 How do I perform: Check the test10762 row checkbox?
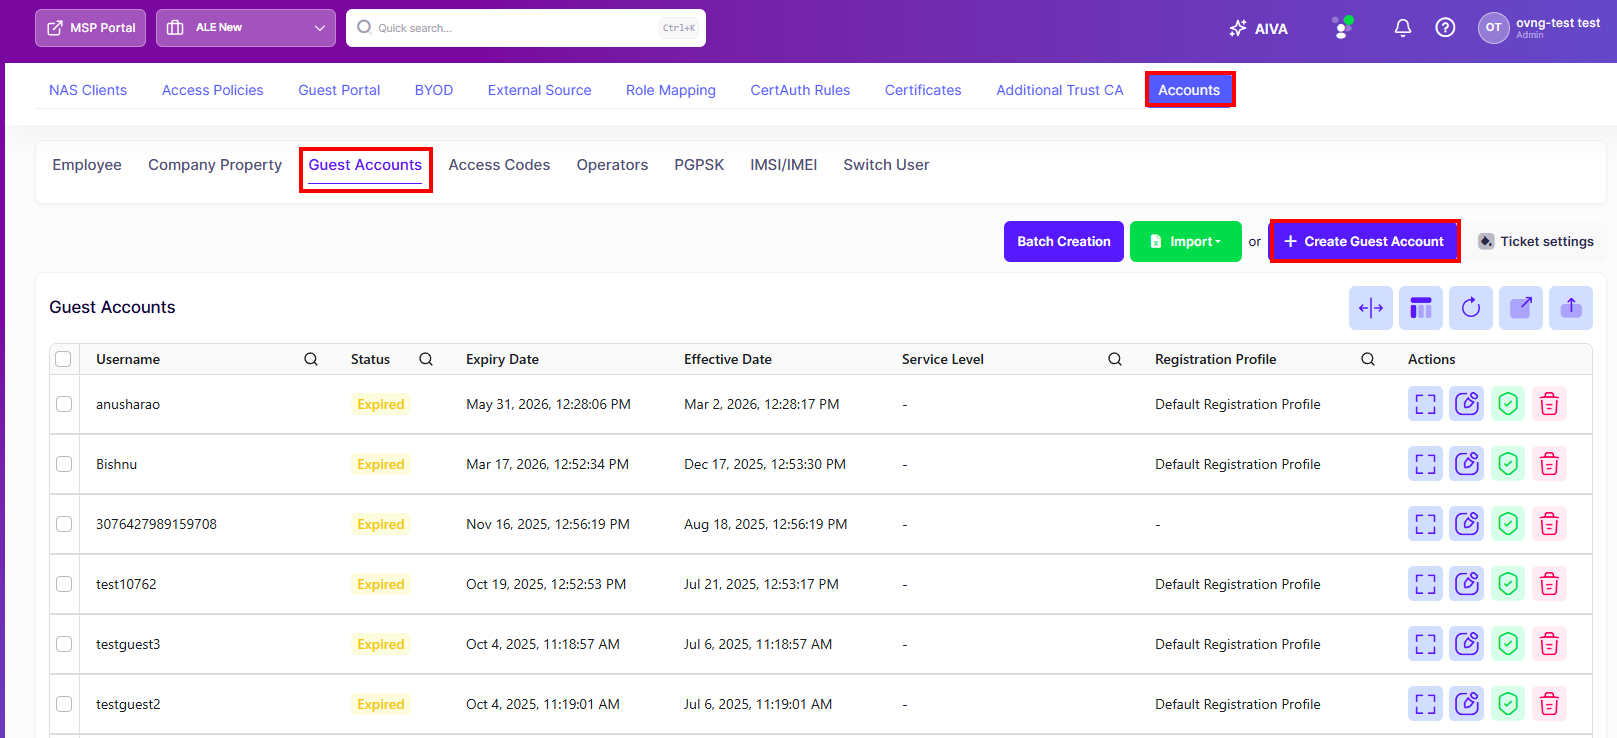point(64,584)
